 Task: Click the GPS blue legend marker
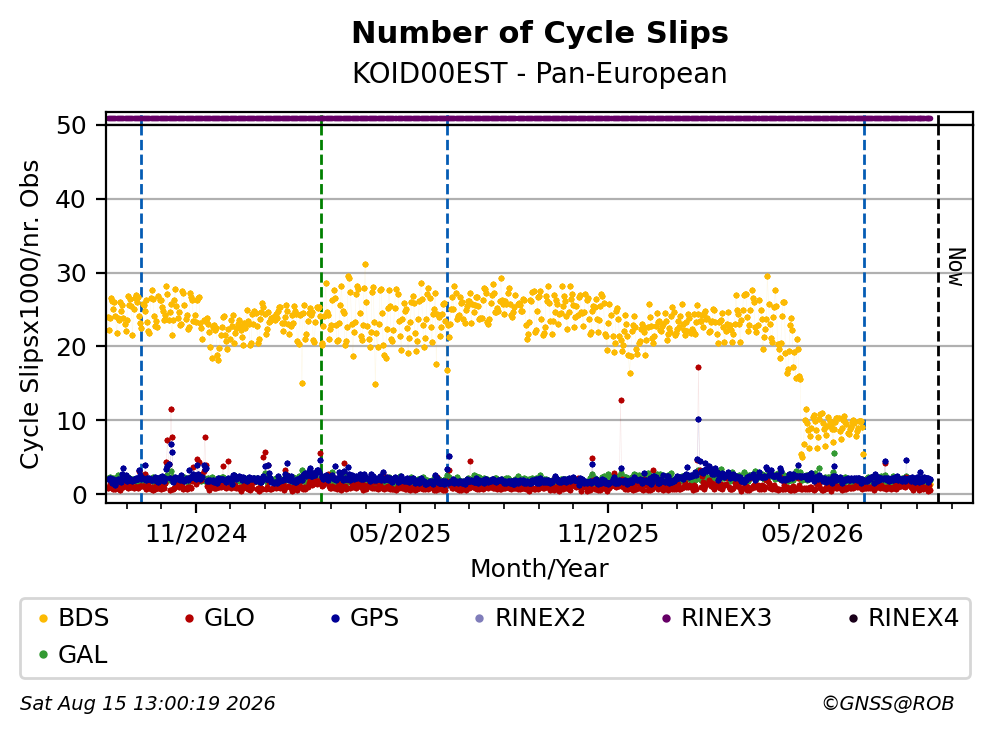point(336,618)
